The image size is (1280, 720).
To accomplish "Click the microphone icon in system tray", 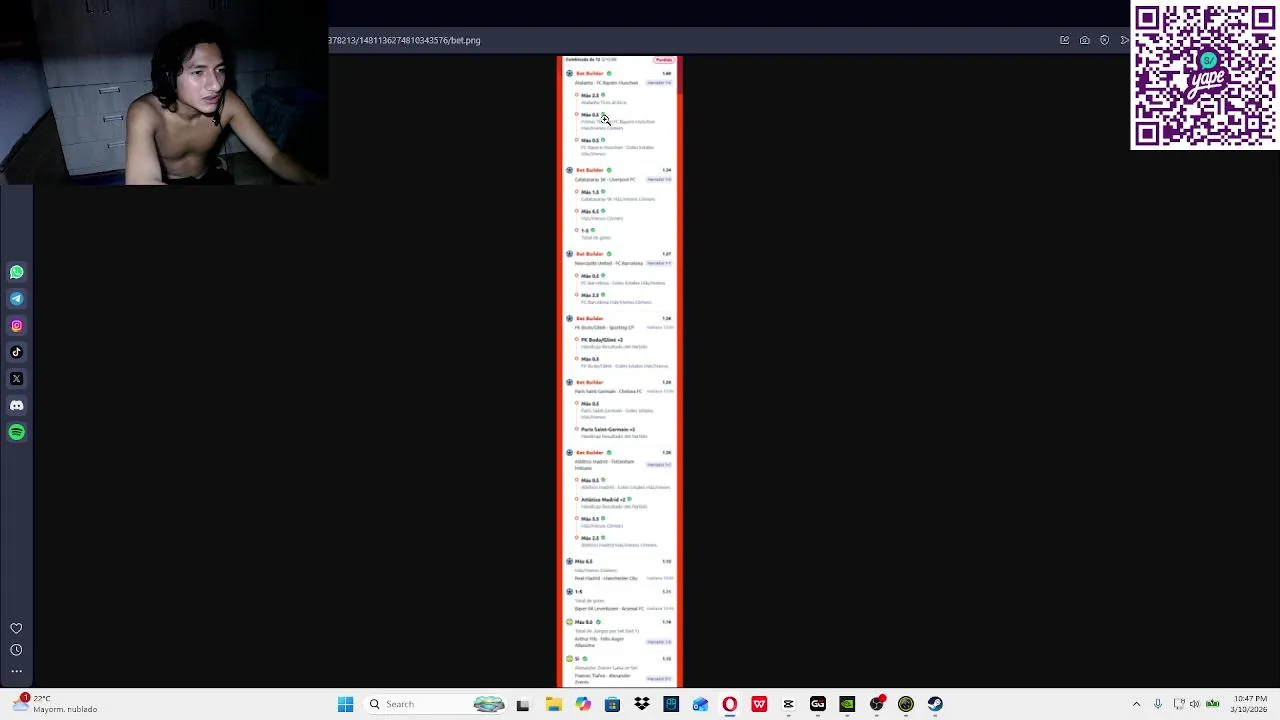I will point(1158,704).
